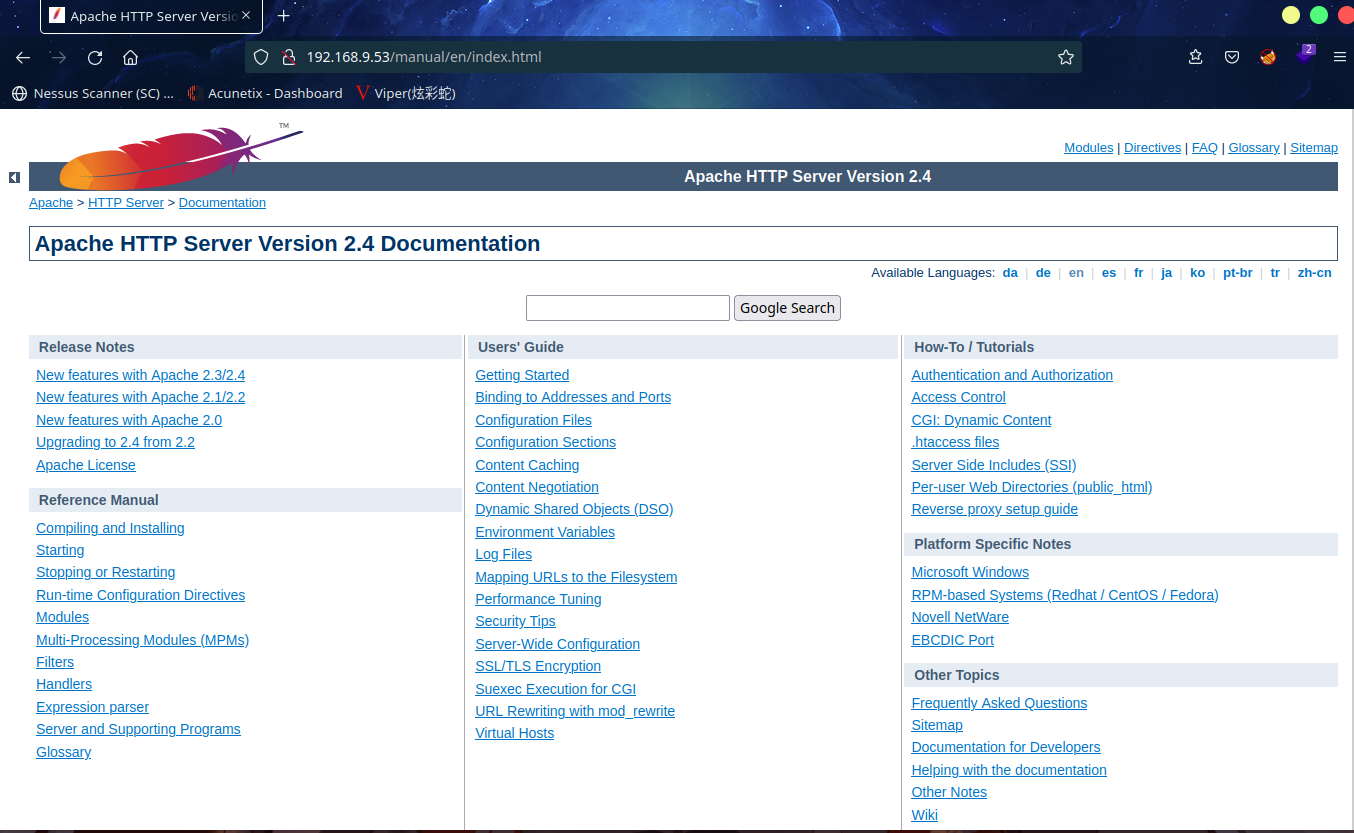Open Multi-Processing Modules (MPMs)

(142, 640)
